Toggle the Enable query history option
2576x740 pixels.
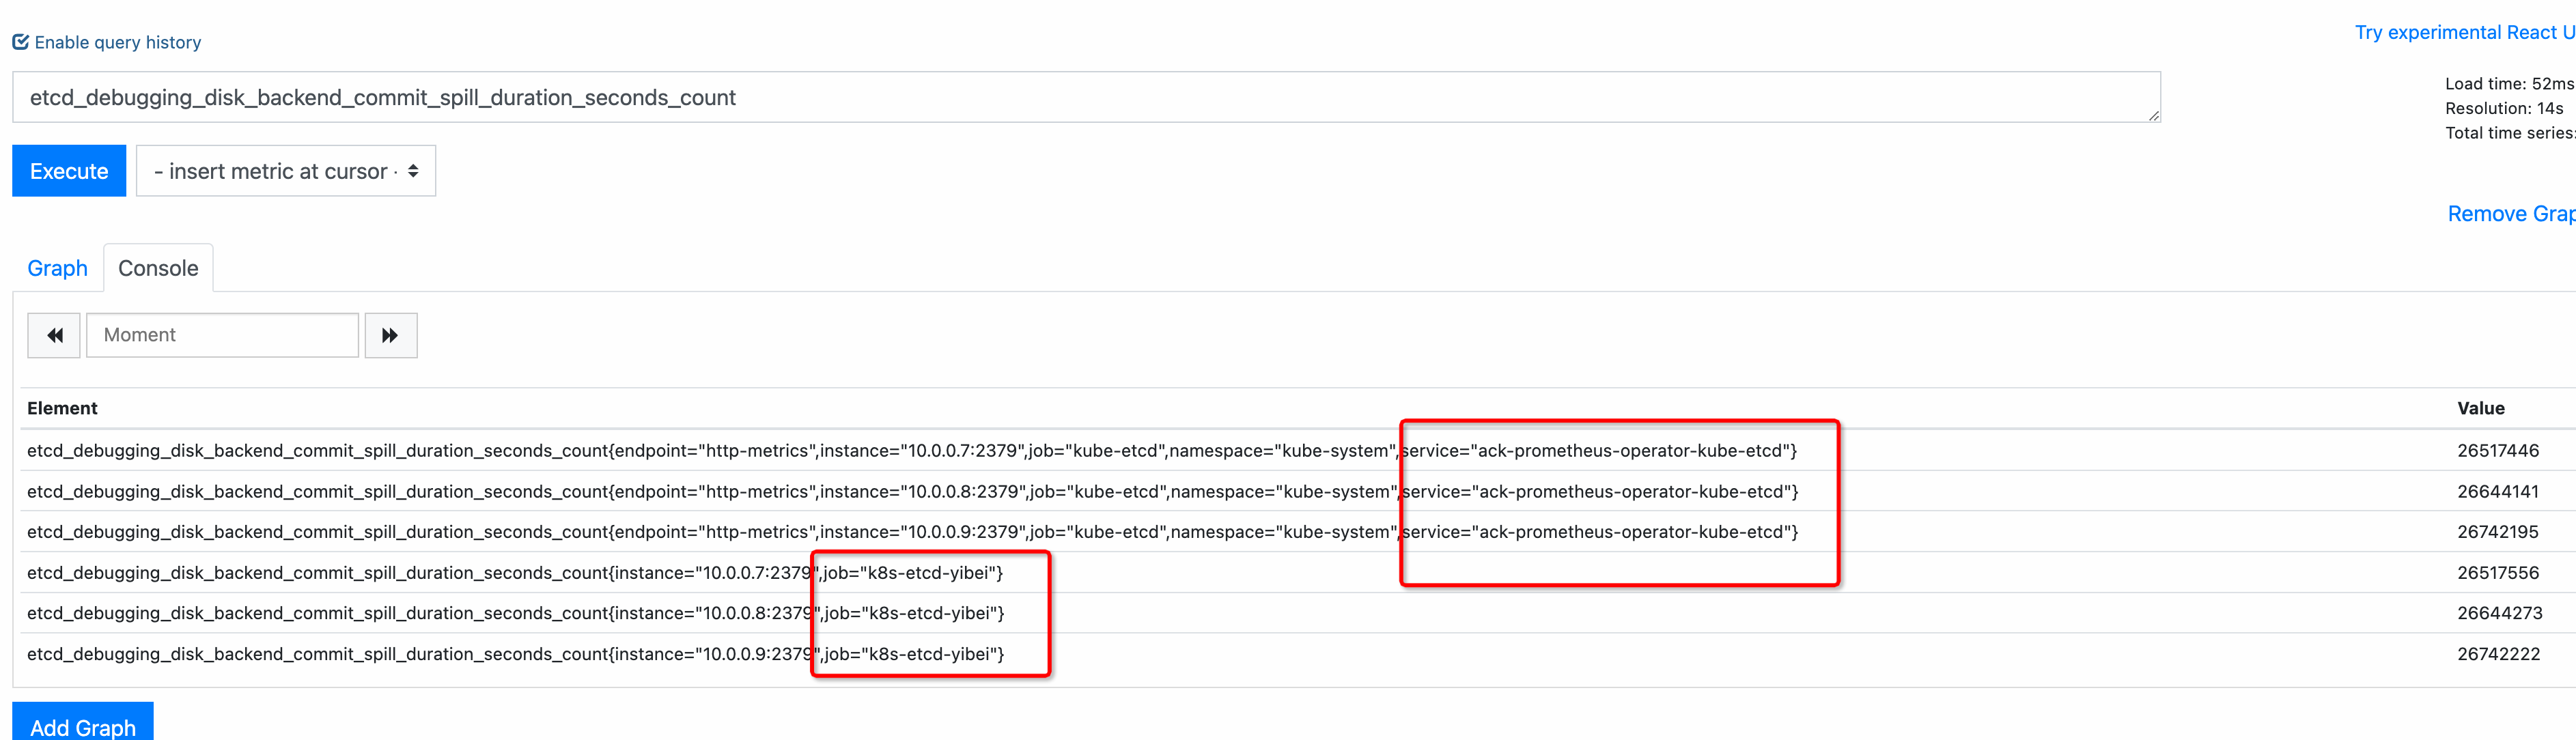(117, 42)
